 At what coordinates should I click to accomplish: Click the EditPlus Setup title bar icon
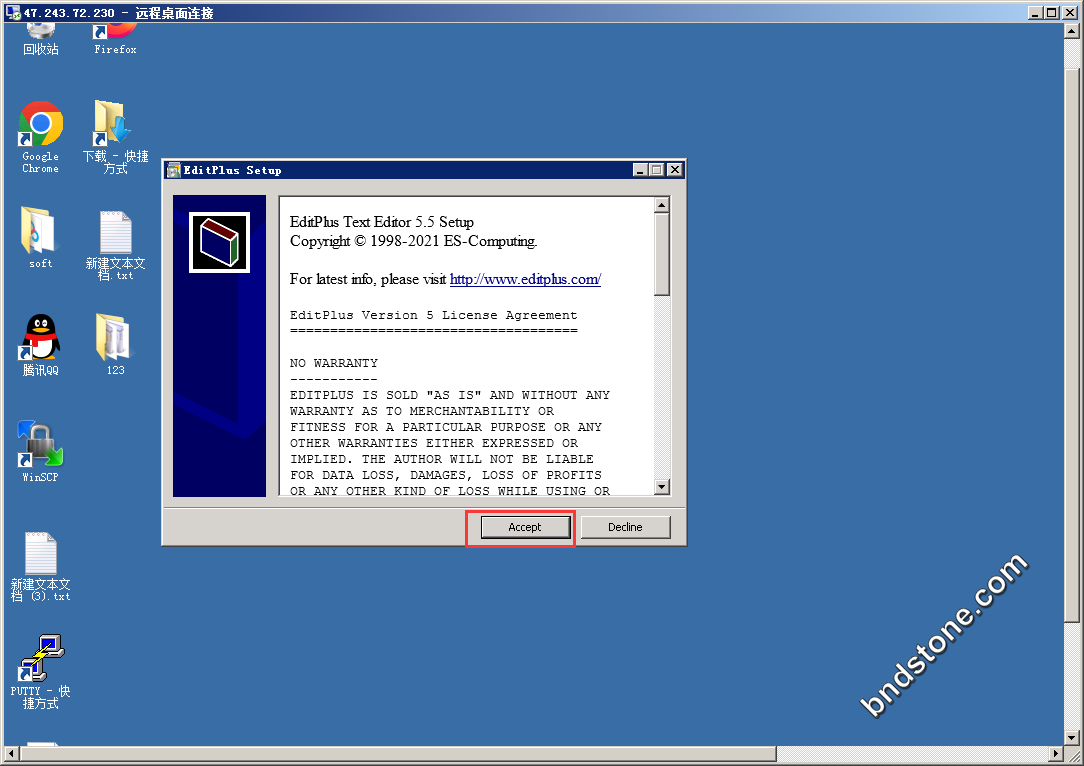[x=173, y=170]
